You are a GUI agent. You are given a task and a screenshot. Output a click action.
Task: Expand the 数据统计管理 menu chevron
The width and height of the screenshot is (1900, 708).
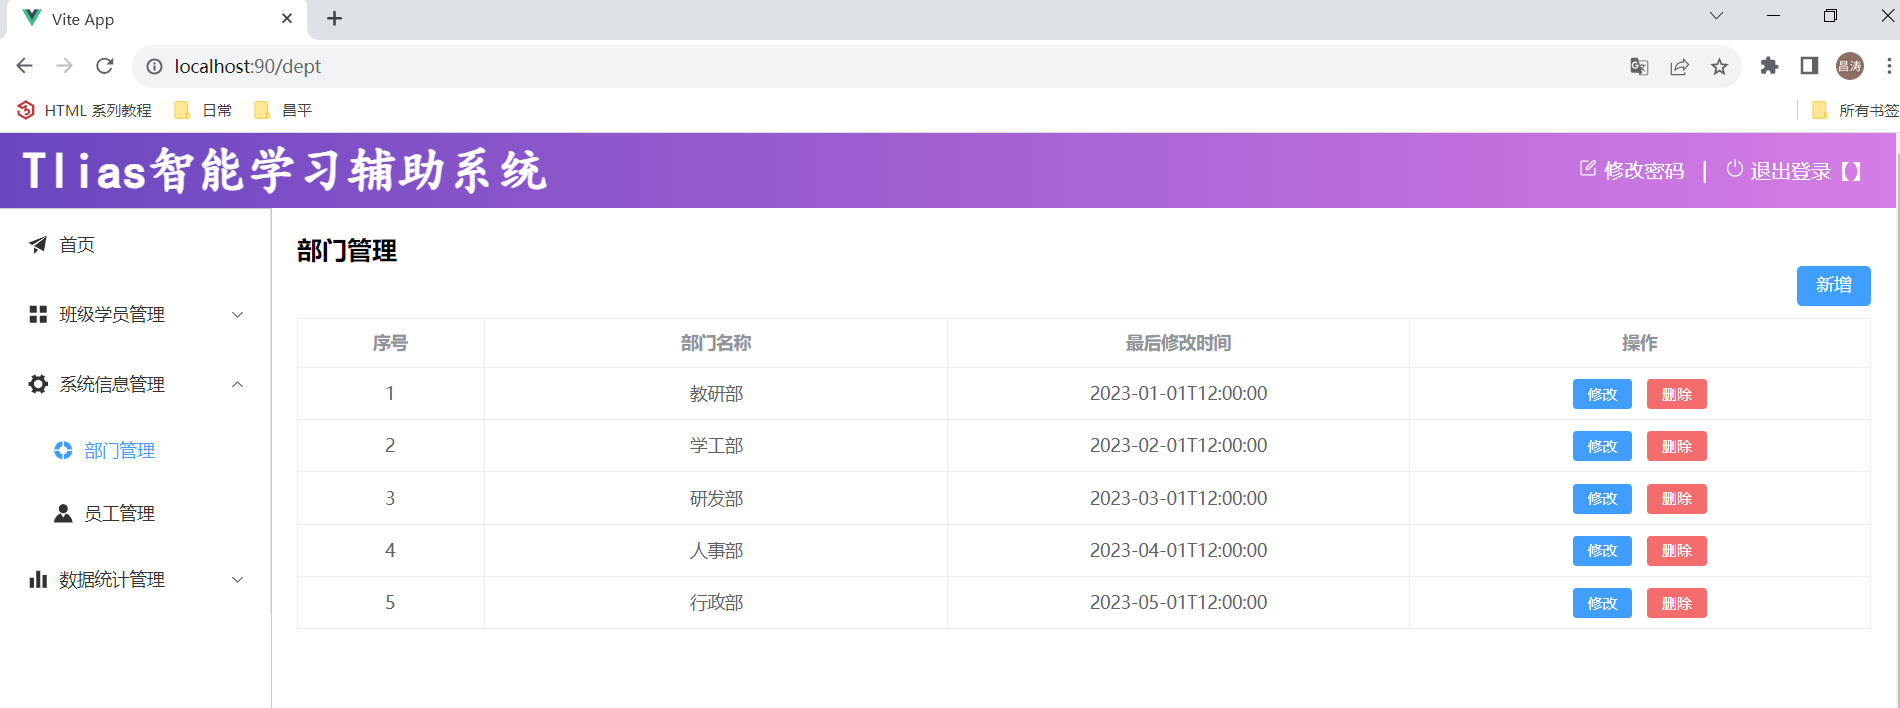point(238,580)
